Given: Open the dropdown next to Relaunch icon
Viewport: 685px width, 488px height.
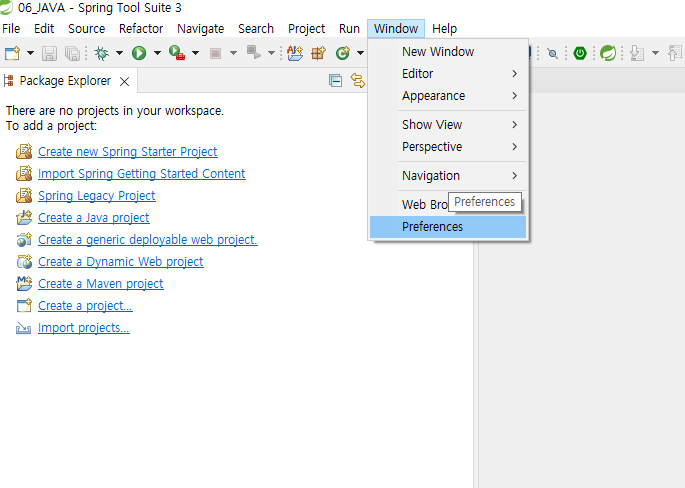Looking at the screenshot, I should pos(271,53).
